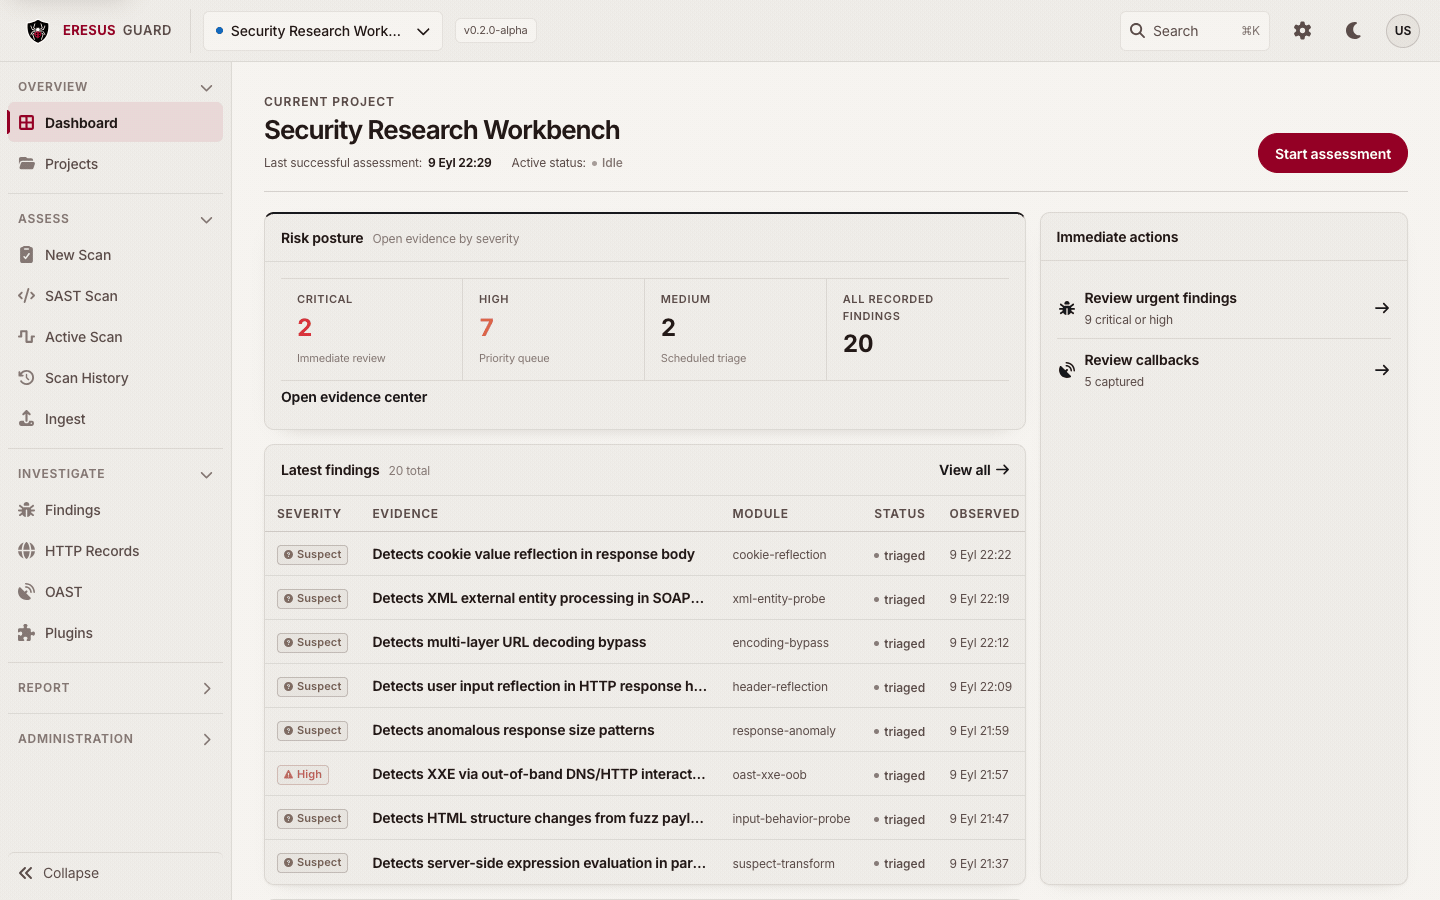
Task: Expand the Report section
Action: pyautogui.click(x=115, y=688)
